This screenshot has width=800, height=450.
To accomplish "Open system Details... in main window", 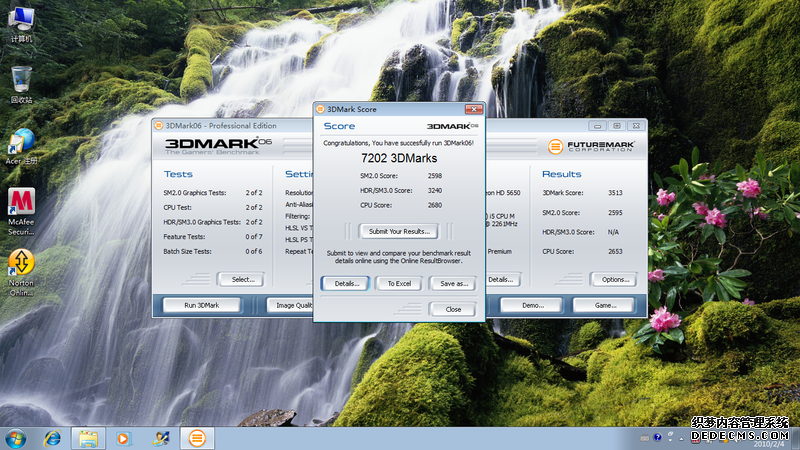I will tap(502, 279).
